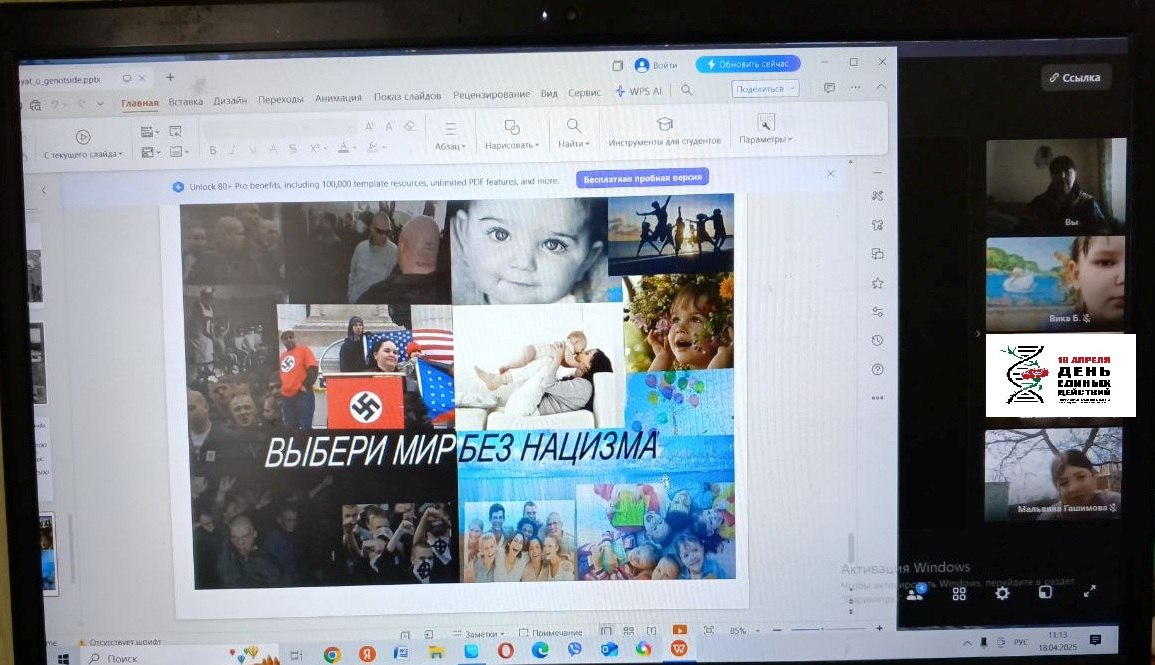Image resolution: width=1155 pixels, height=665 pixels.
Task: Click zoom out minus button in status bar
Action: (777, 630)
